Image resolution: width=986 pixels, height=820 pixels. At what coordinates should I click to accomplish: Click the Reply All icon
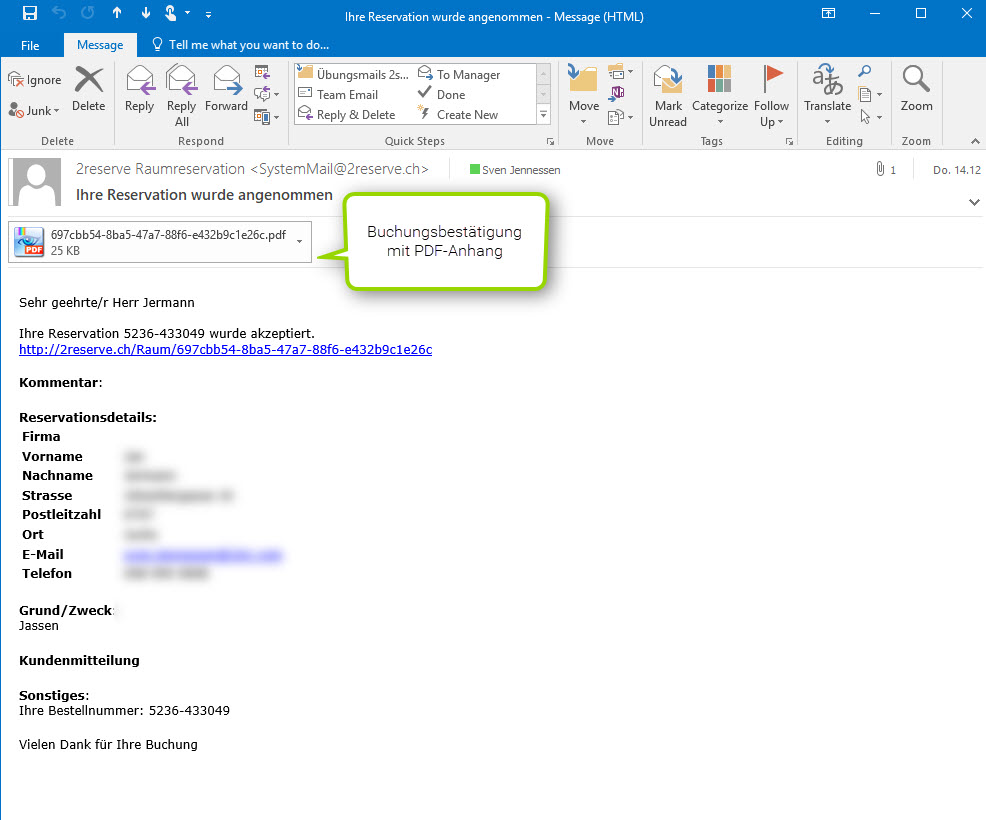click(181, 90)
